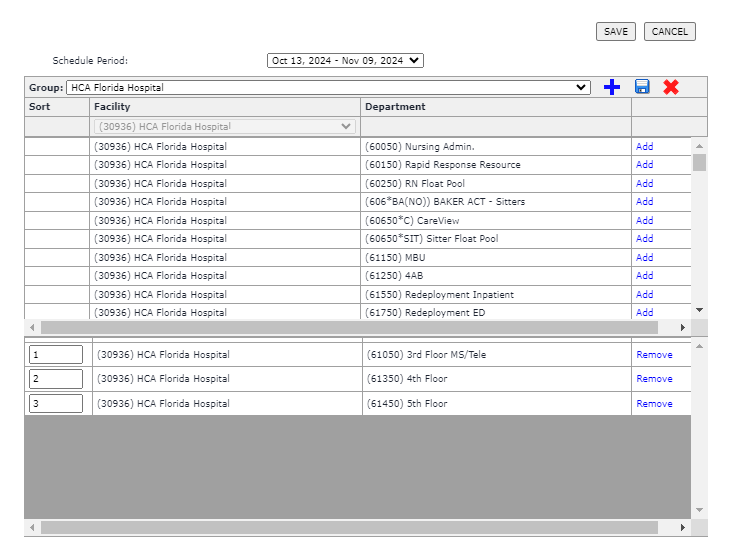Click the sort order field containing 2
This screenshot has width=733, height=558.
56,379
